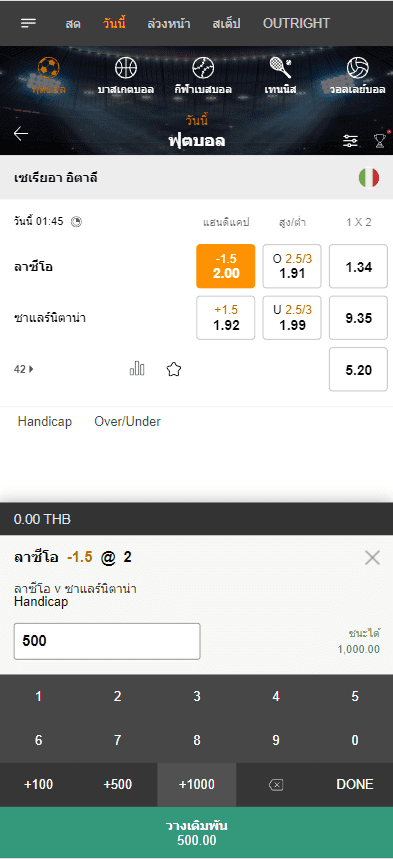The height and width of the screenshot is (859, 393).
Task: Expand the 42 more markets arrow
Action: pyautogui.click(x=24, y=369)
